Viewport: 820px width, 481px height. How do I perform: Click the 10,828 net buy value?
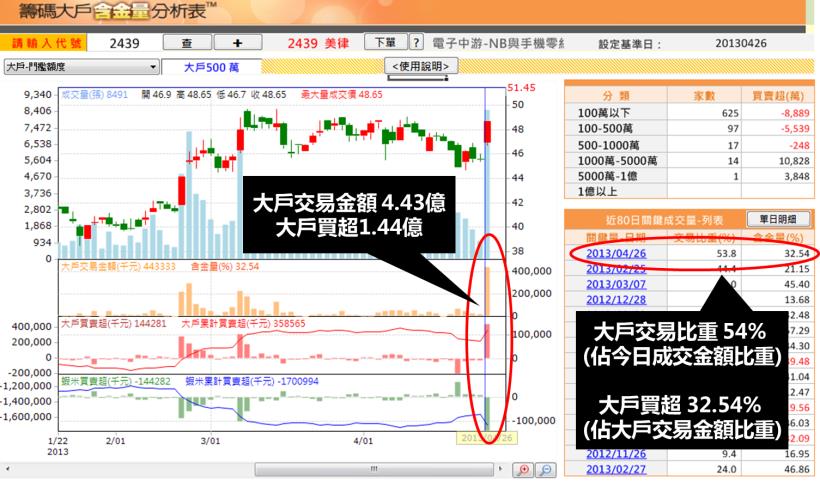(794, 161)
